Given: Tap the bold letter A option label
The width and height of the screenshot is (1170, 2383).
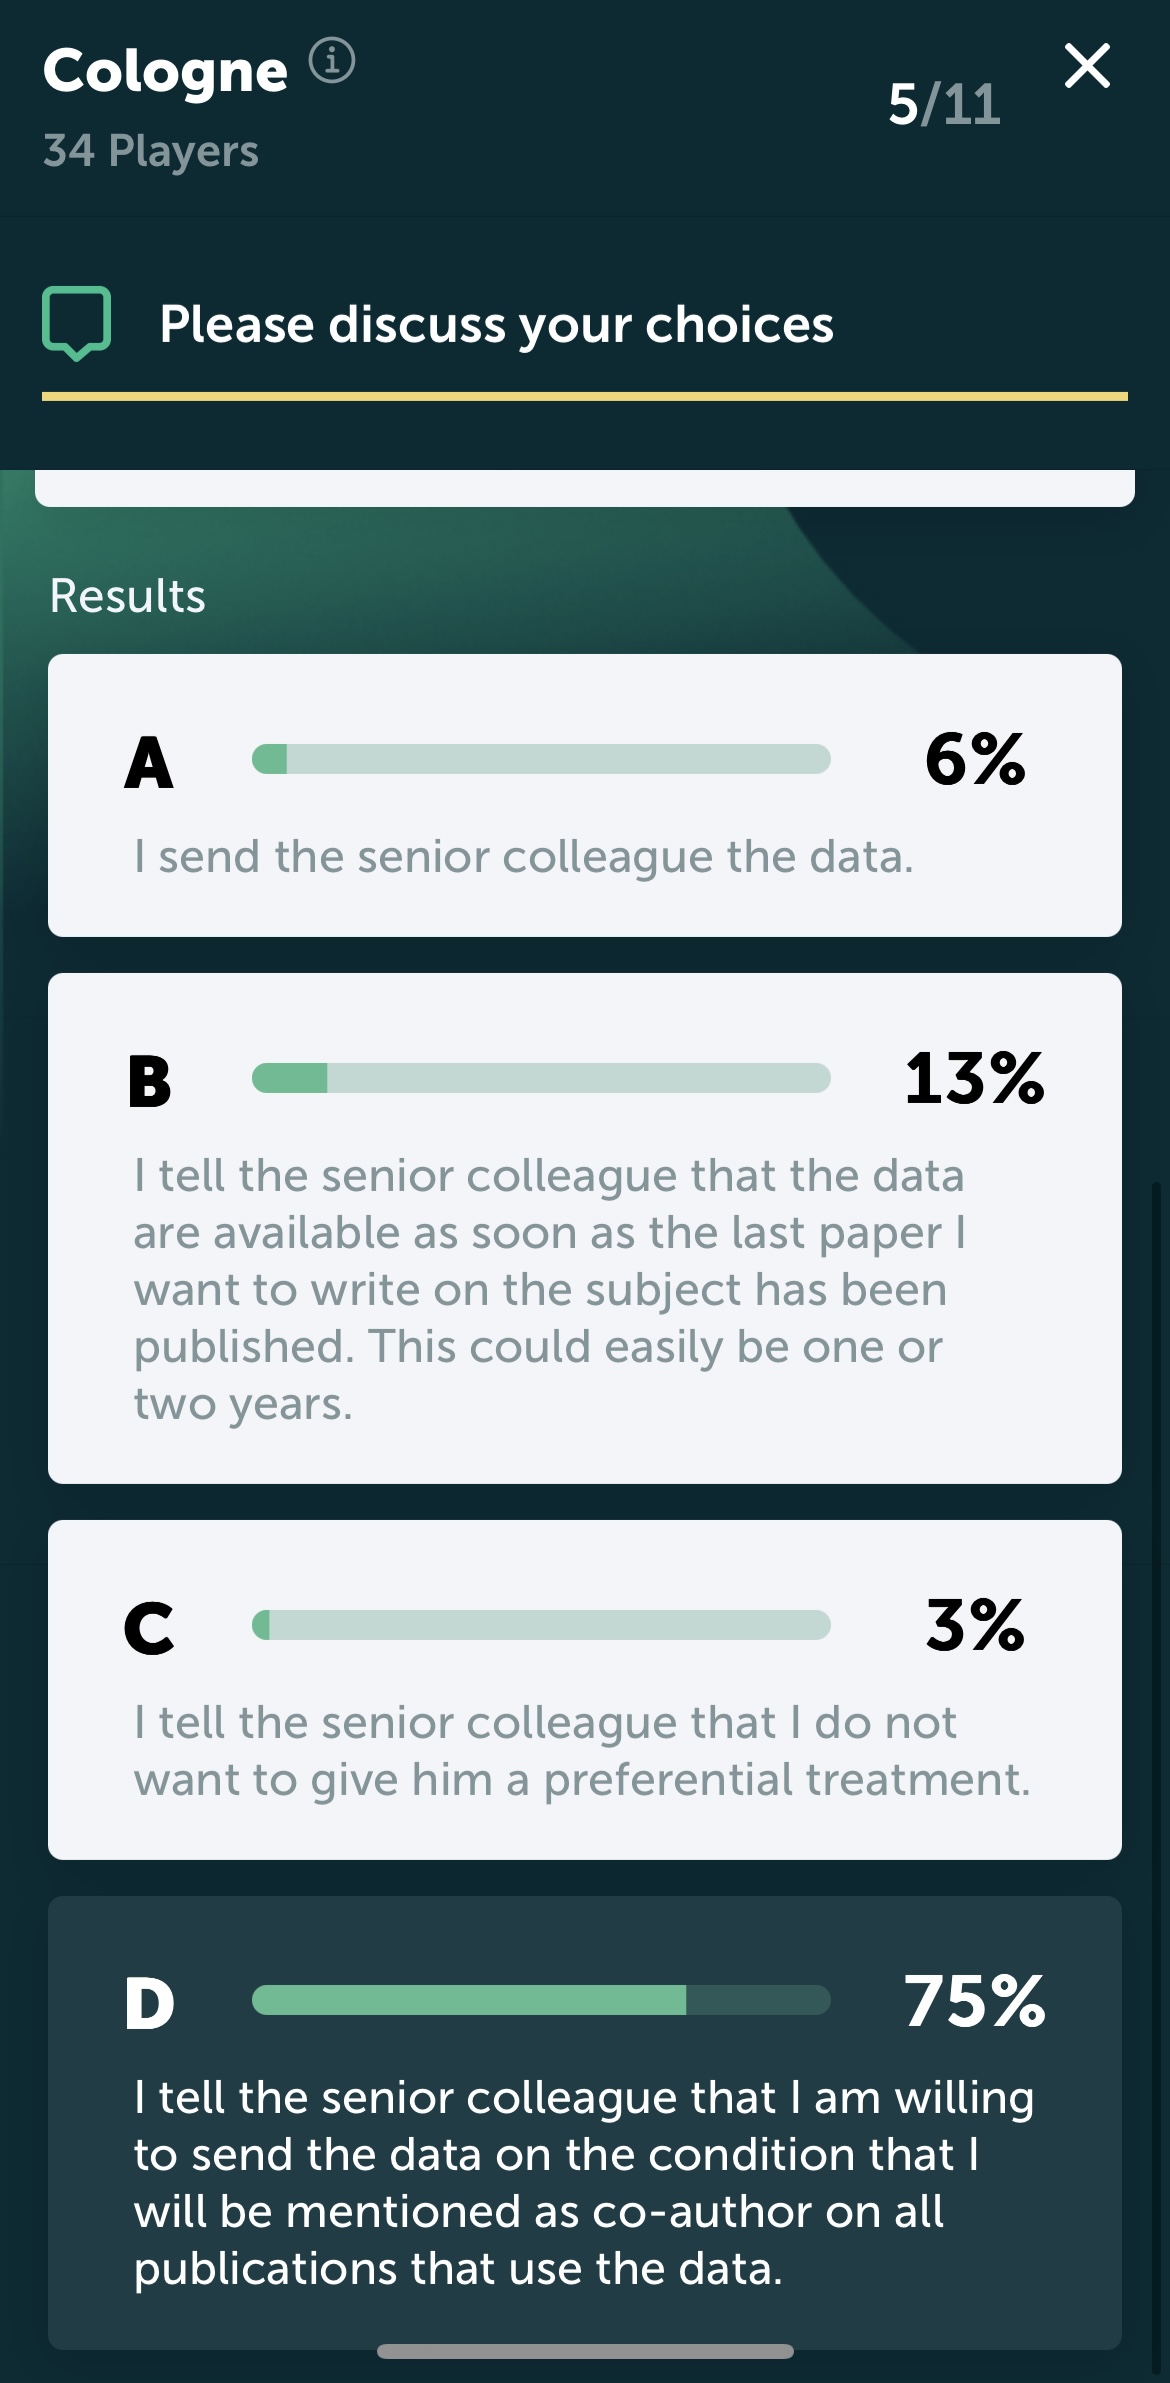Looking at the screenshot, I should click(149, 762).
